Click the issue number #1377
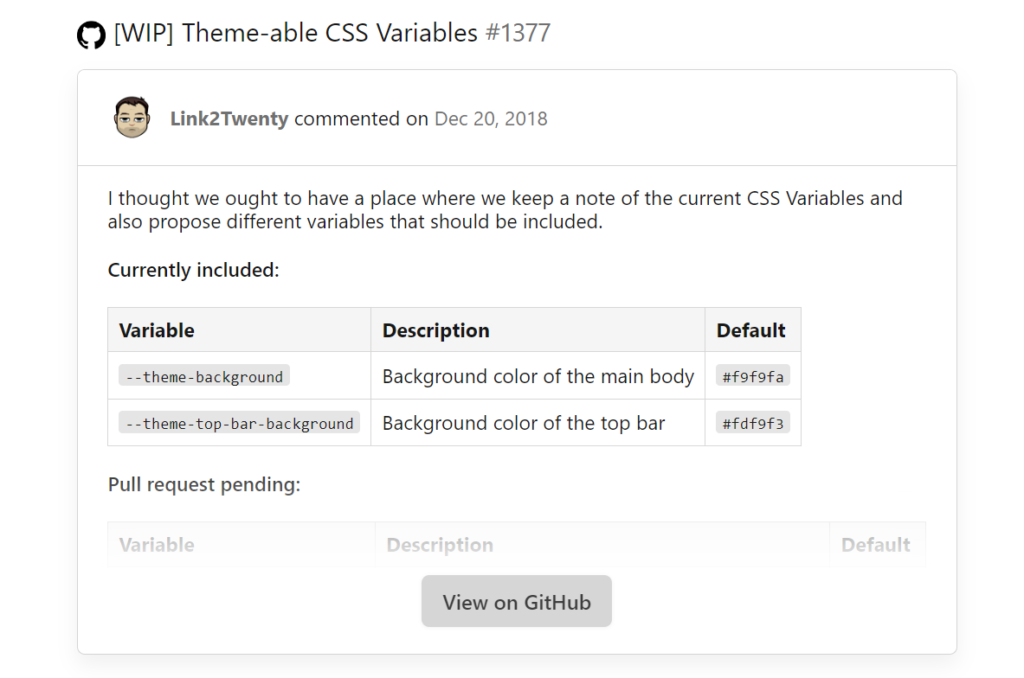 coord(518,33)
